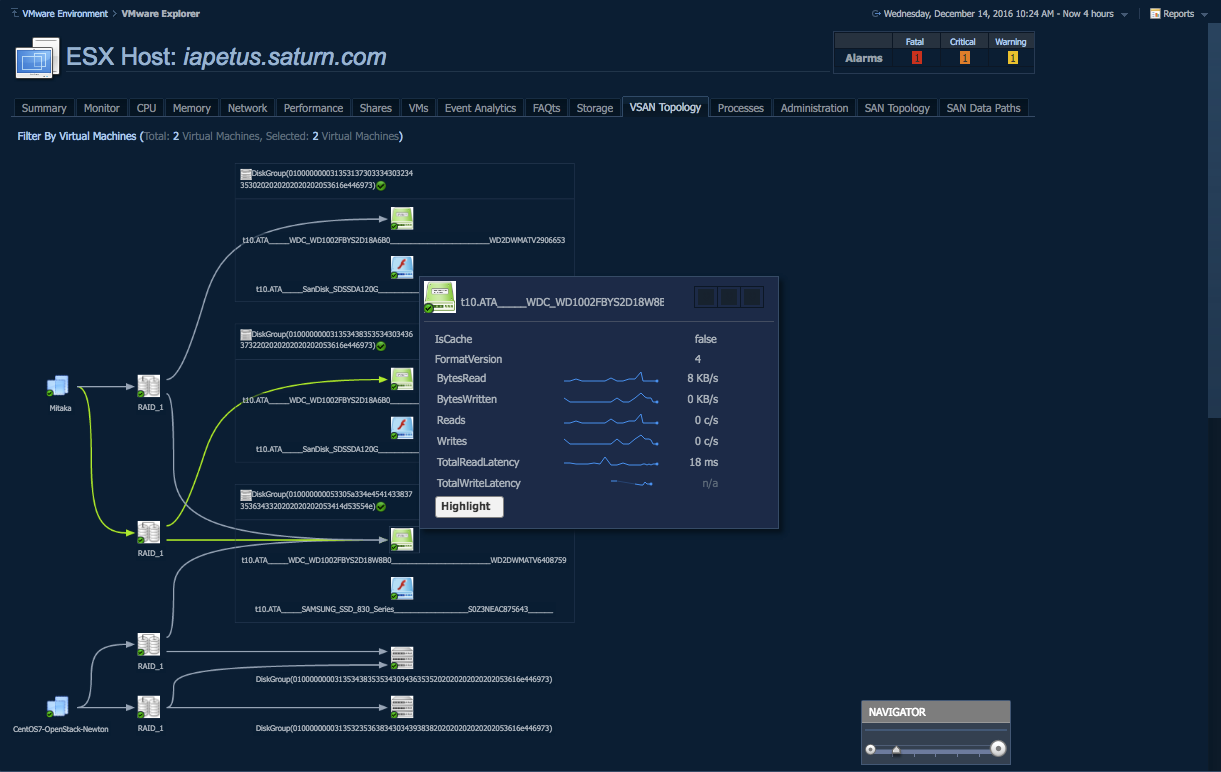Open the Critical alarm count badge
The image size is (1221, 772).
click(964, 58)
